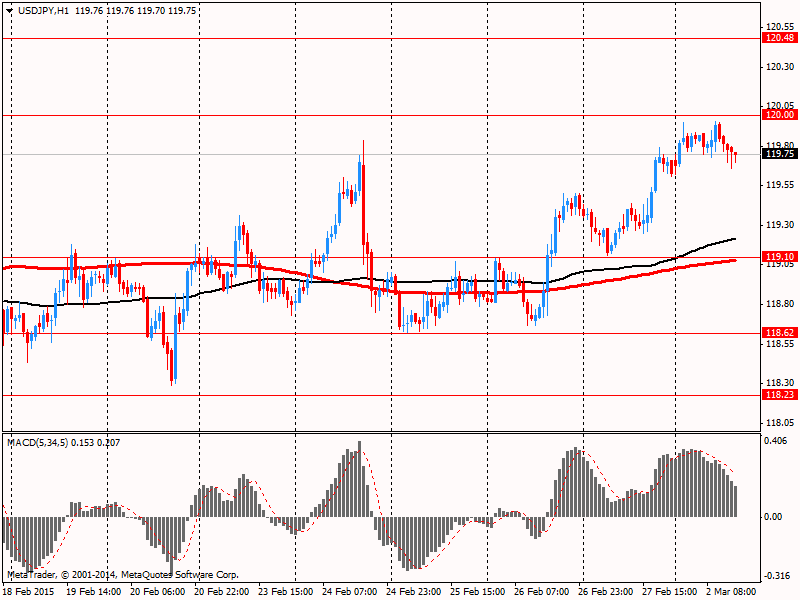Click the 118.80 price scale value
Image resolution: width=800 pixels, height=600 pixels.
tap(780, 304)
